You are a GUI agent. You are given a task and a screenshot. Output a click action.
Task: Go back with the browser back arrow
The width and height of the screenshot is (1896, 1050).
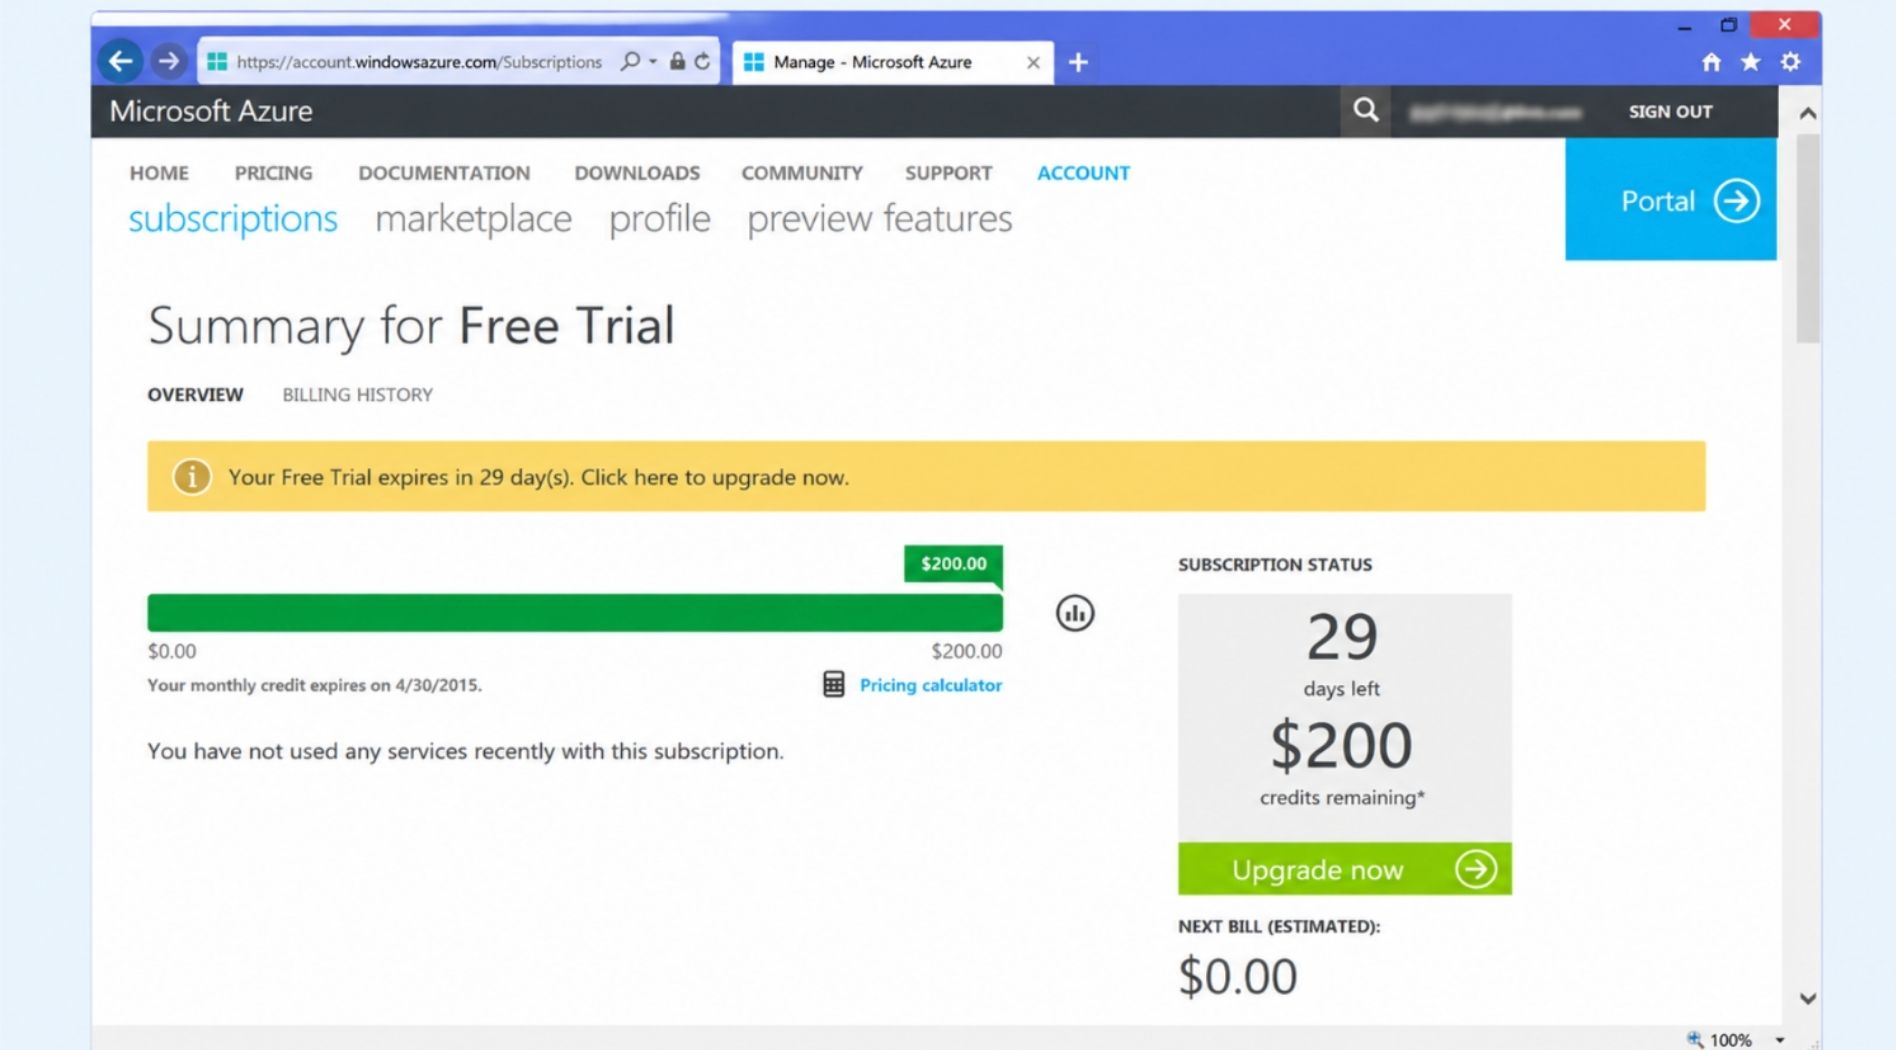(x=121, y=61)
